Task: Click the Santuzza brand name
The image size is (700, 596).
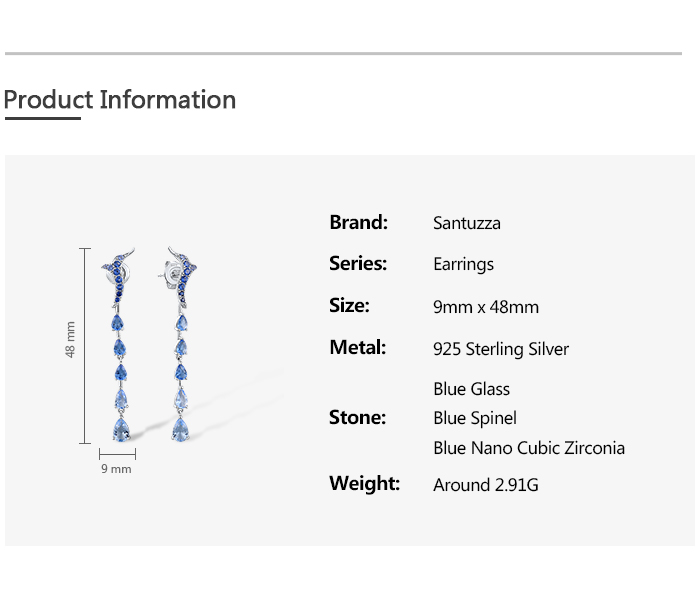Action: tap(466, 223)
